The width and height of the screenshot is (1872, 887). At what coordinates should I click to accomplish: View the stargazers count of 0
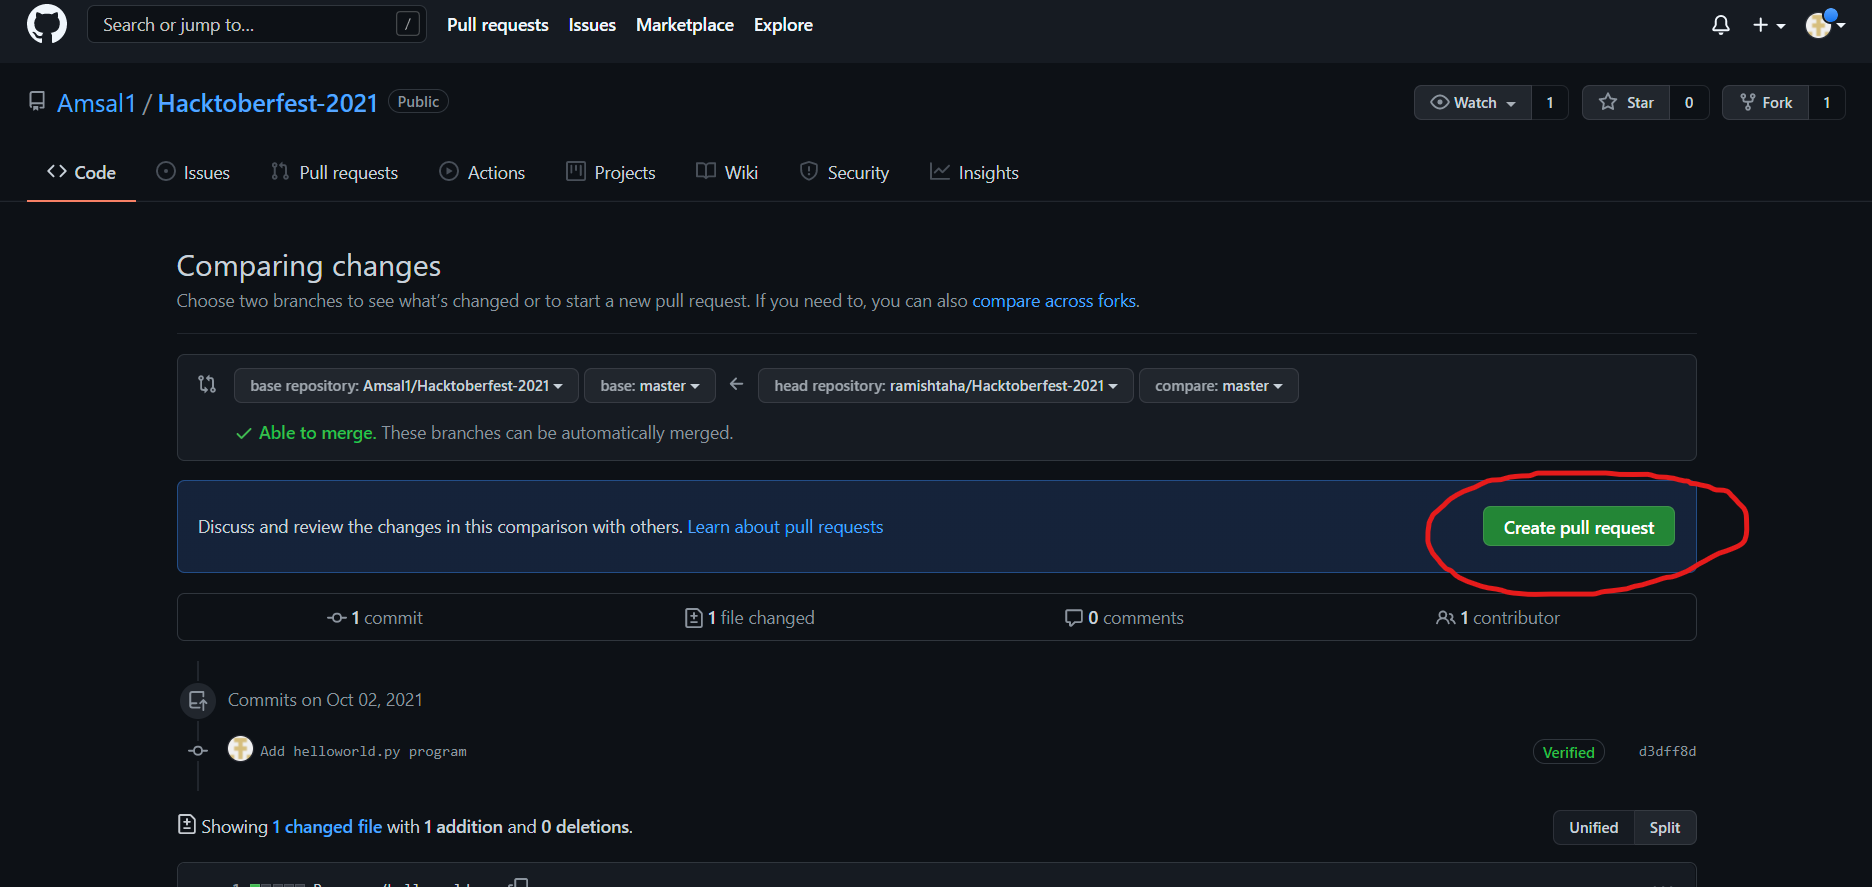[x=1689, y=102]
